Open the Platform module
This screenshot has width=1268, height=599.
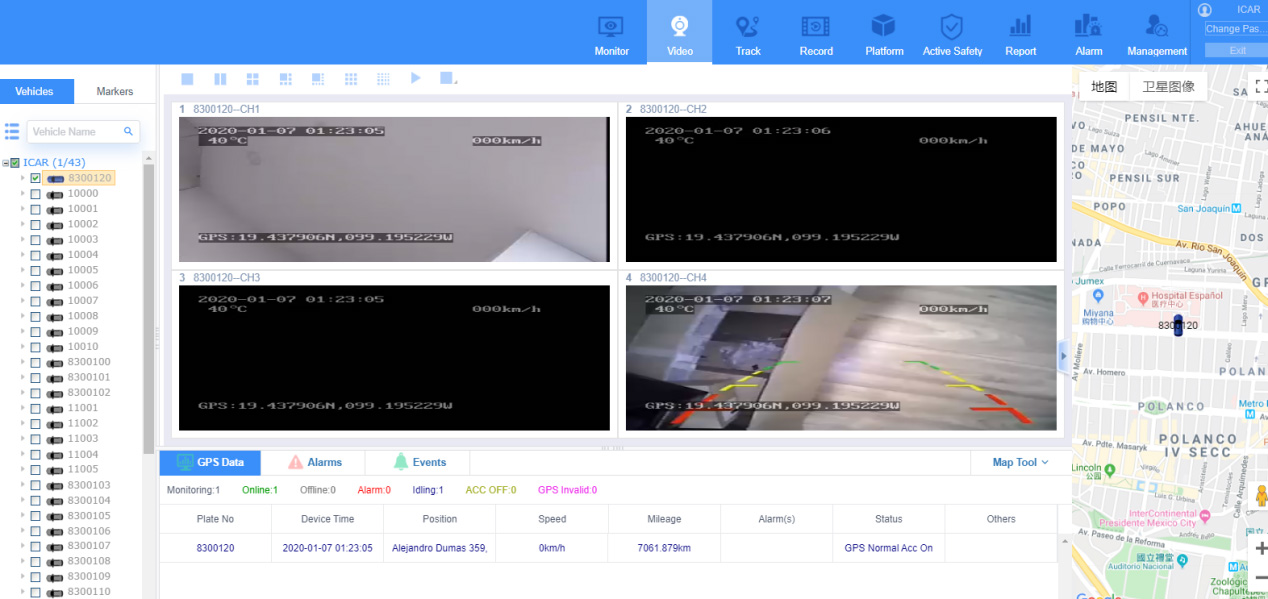884,33
